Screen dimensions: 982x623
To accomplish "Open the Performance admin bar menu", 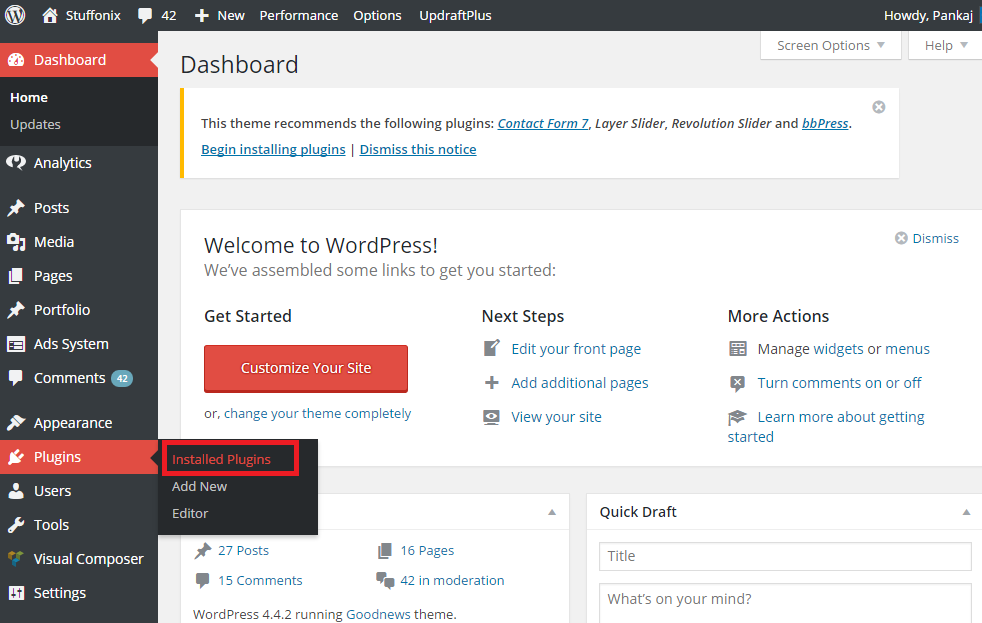I will 299,16.
